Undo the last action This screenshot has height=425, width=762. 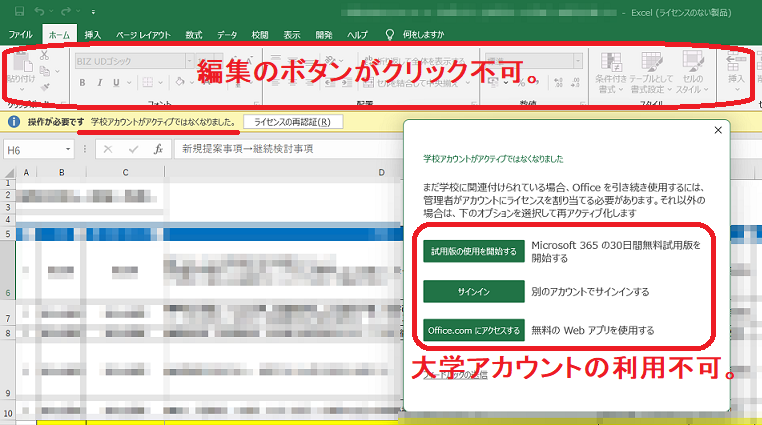coord(39,11)
